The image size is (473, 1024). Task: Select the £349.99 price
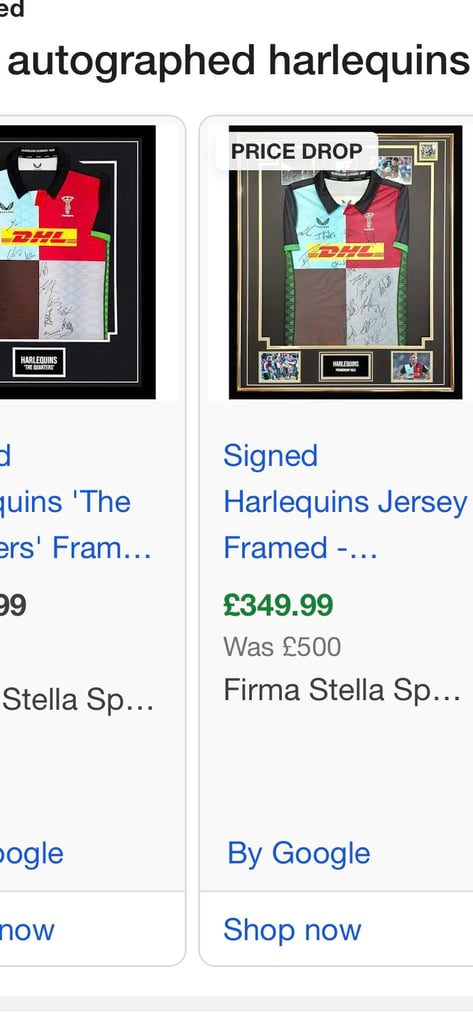pyautogui.click(x=278, y=605)
